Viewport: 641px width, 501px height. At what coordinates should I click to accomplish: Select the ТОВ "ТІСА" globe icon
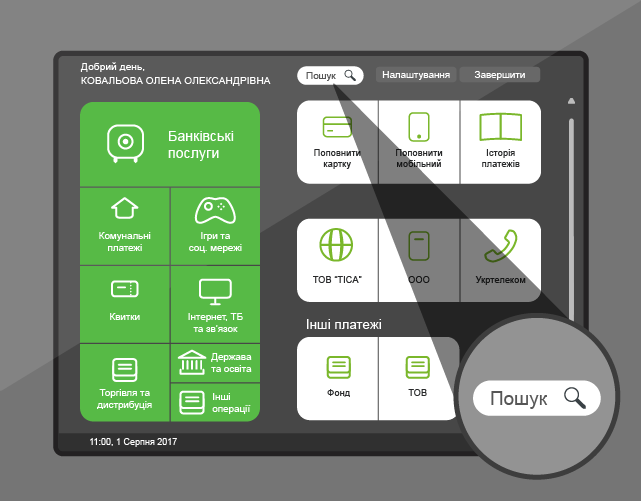336,245
